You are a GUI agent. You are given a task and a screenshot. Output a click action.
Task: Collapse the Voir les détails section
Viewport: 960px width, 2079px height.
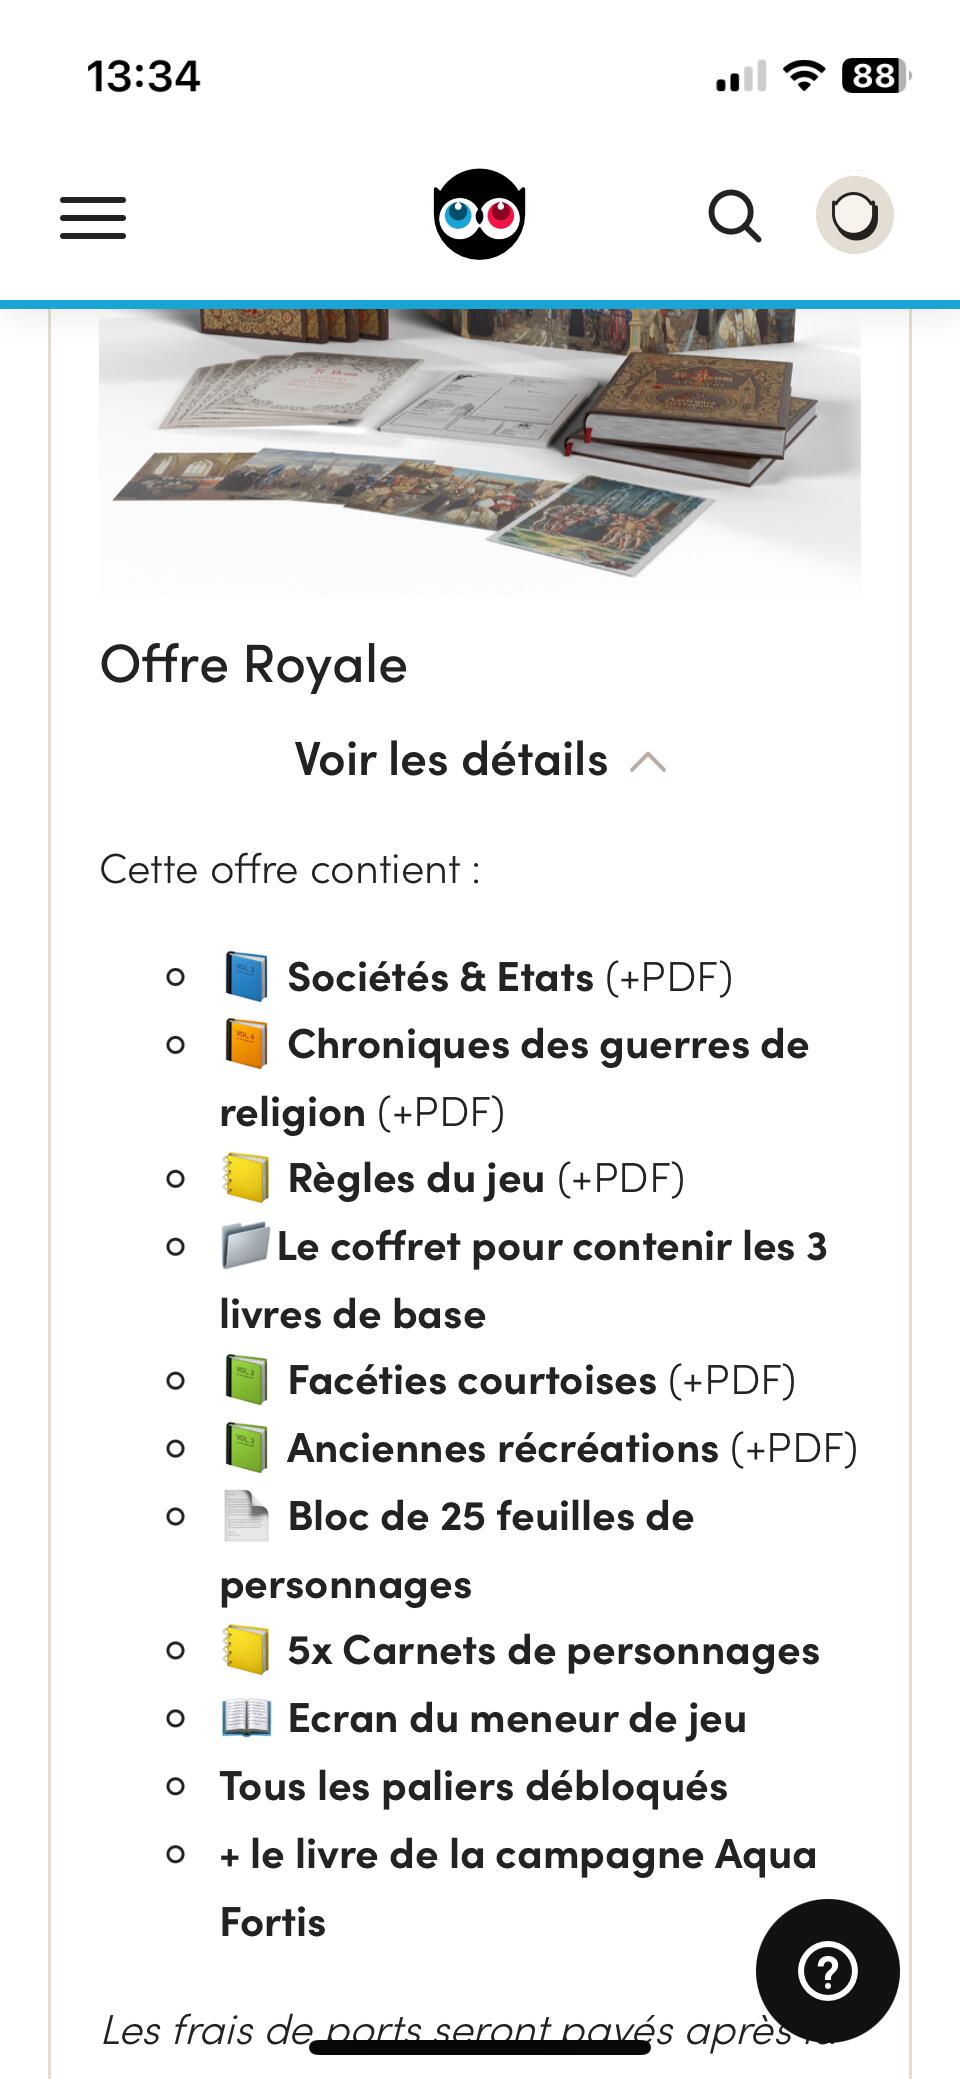click(480, 760)
